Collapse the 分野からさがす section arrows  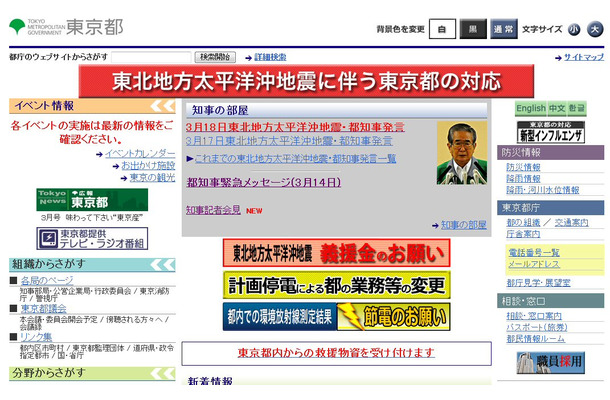163,374
